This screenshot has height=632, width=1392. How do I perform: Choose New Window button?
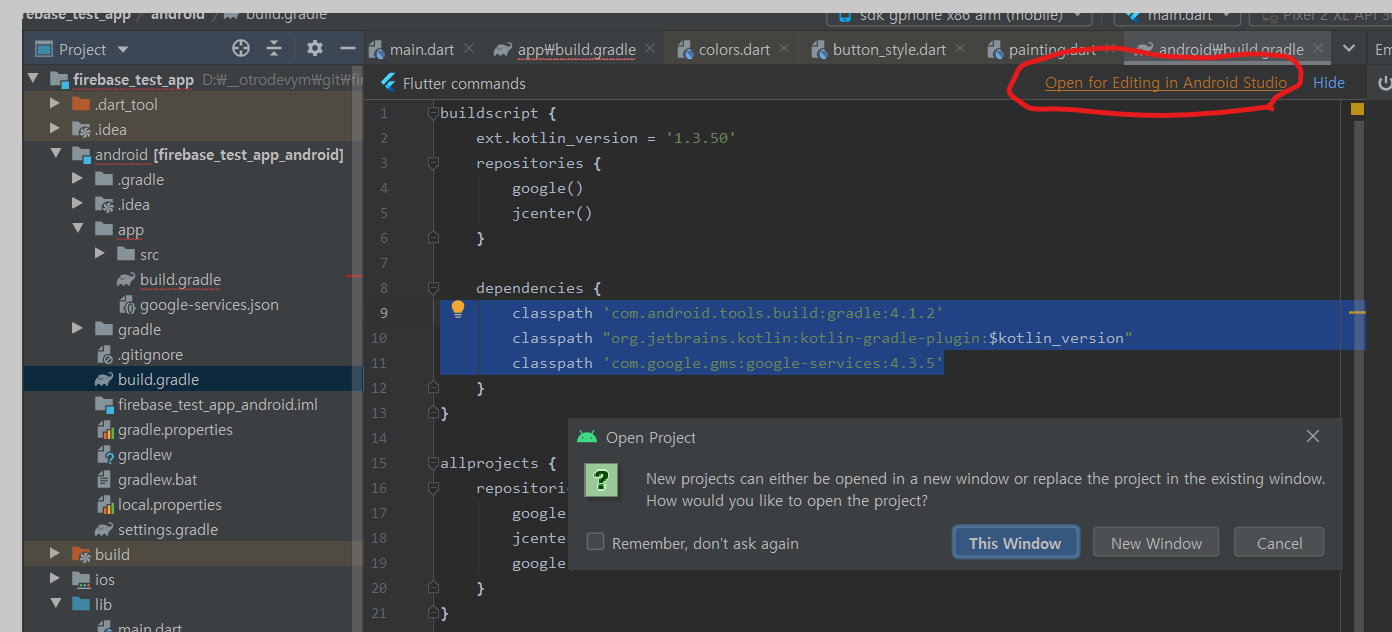point(1156,543)
